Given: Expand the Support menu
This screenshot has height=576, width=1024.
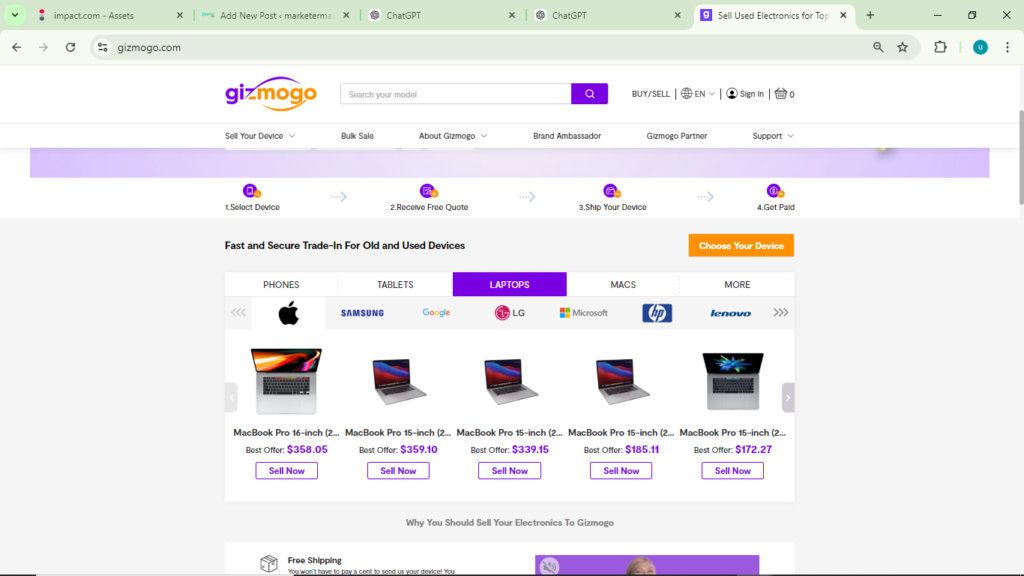Looking at the screenshot, I should pyautogui.click(x=773, y=136).
